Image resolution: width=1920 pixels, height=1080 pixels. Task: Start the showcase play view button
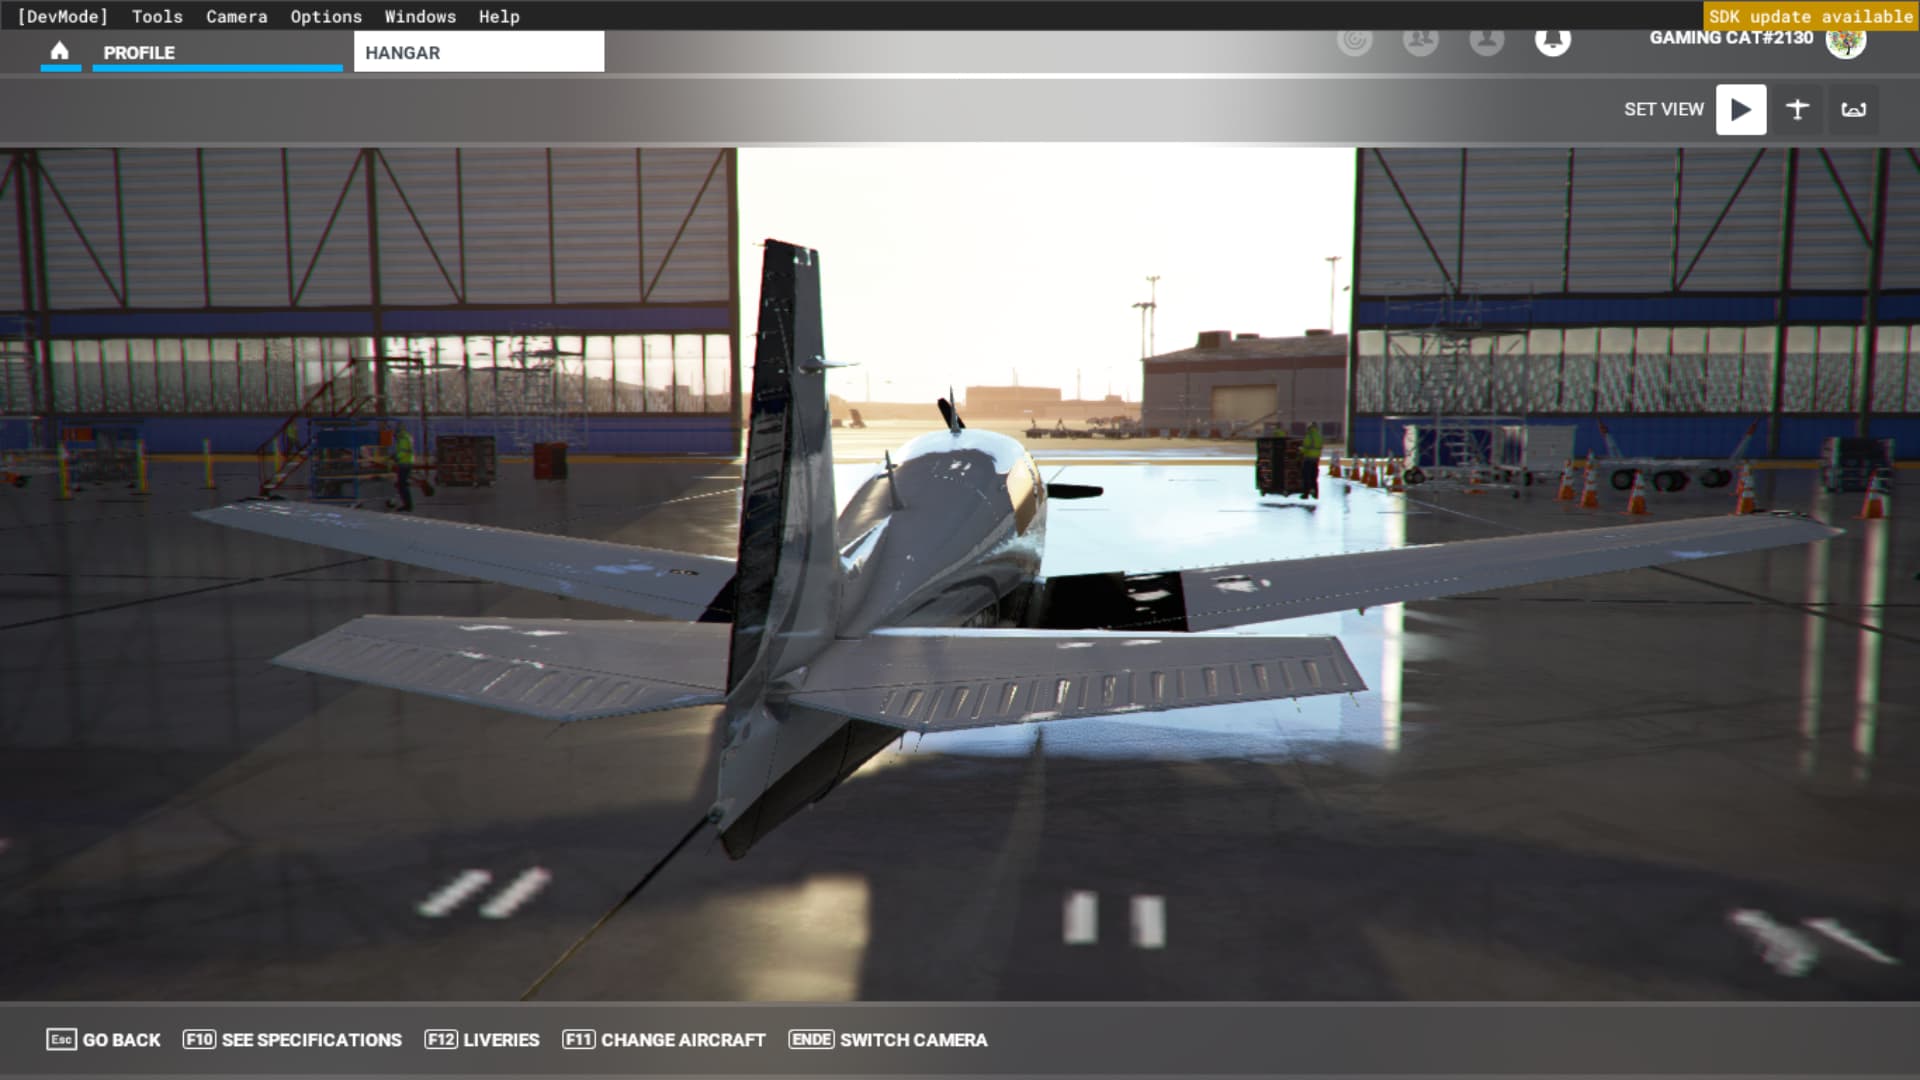click(x=1741, y=109)
